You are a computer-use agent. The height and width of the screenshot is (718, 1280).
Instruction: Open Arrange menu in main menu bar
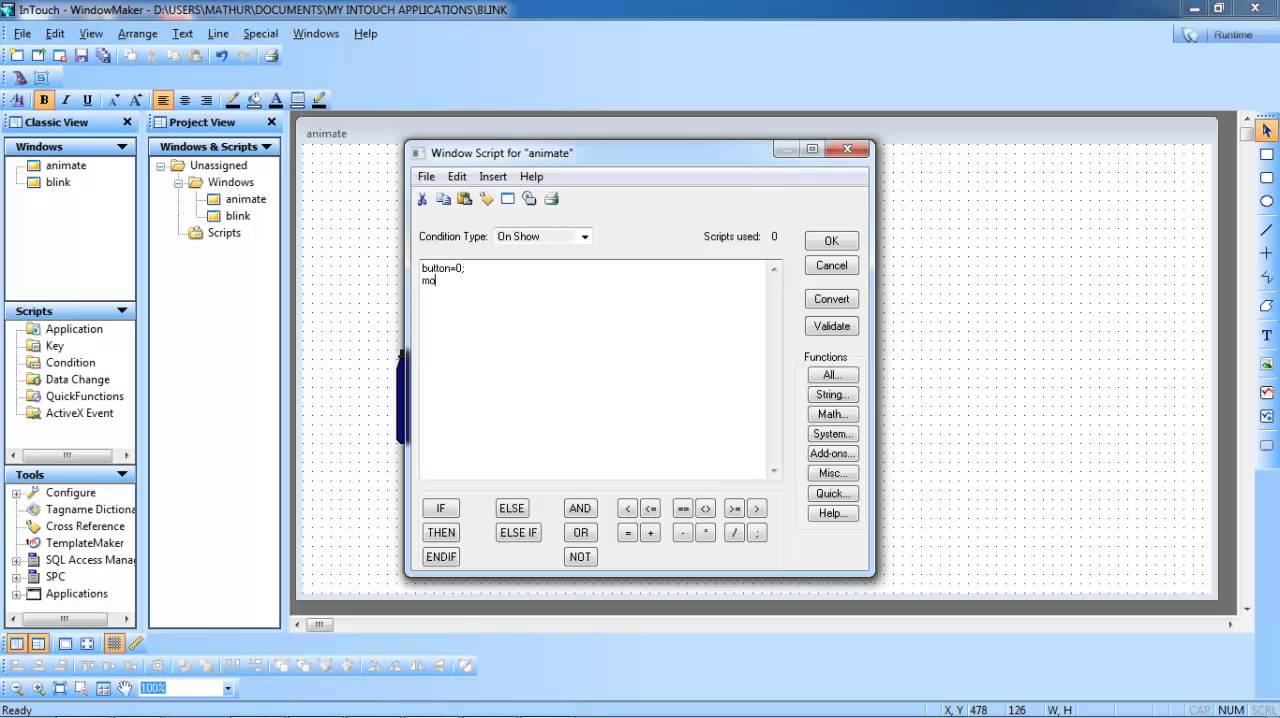coord(138,33)
